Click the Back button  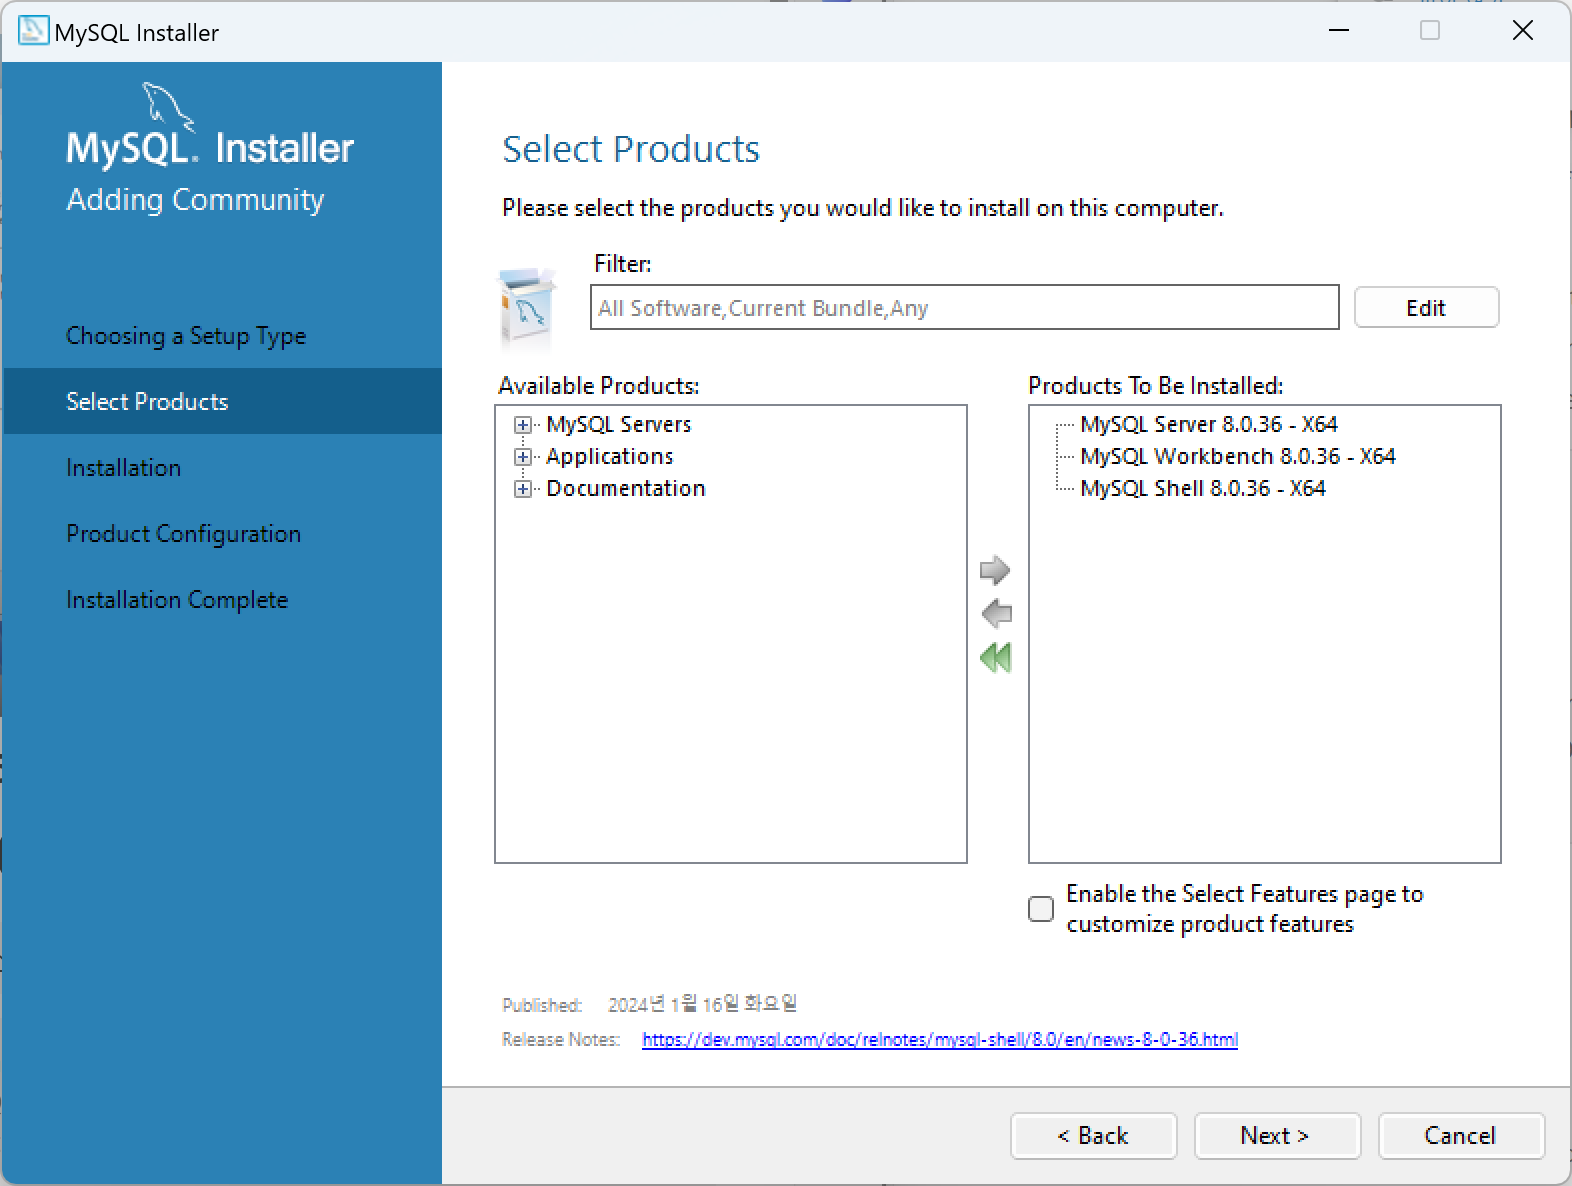tap(1093, 1135)
